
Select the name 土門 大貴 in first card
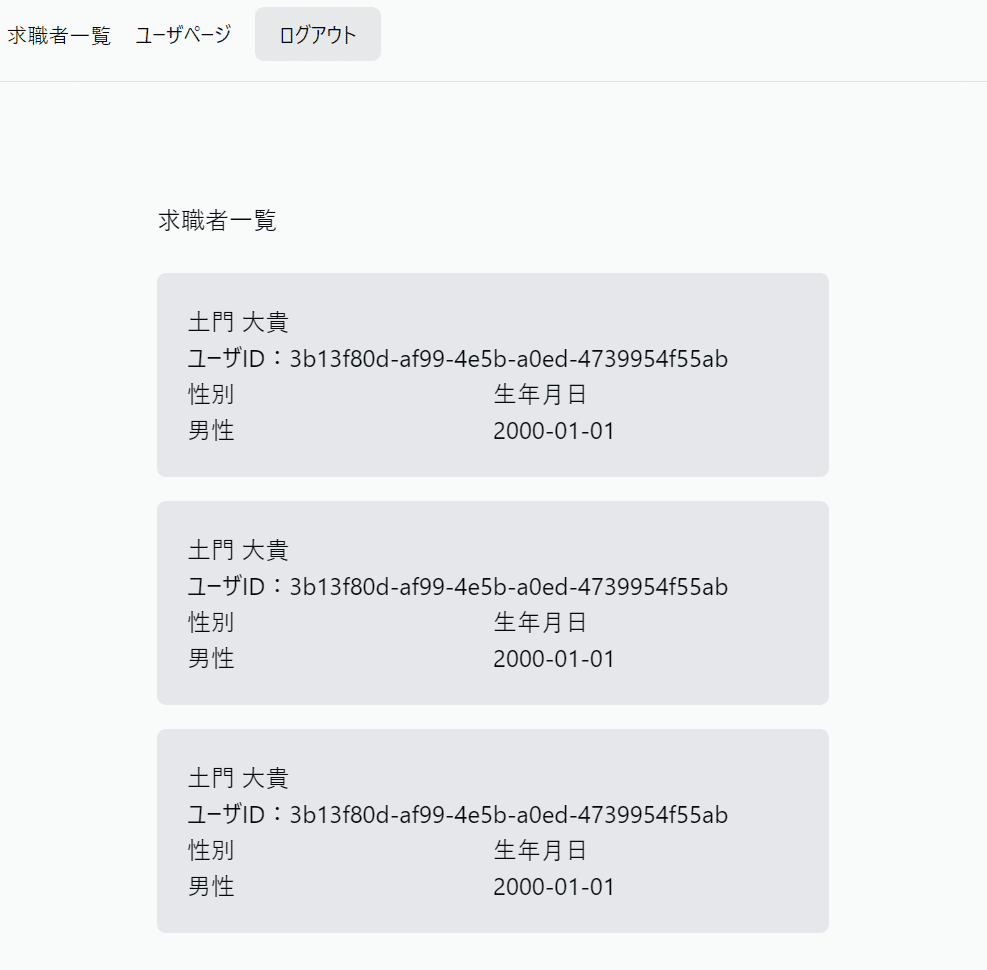click(x=238, y=323)
